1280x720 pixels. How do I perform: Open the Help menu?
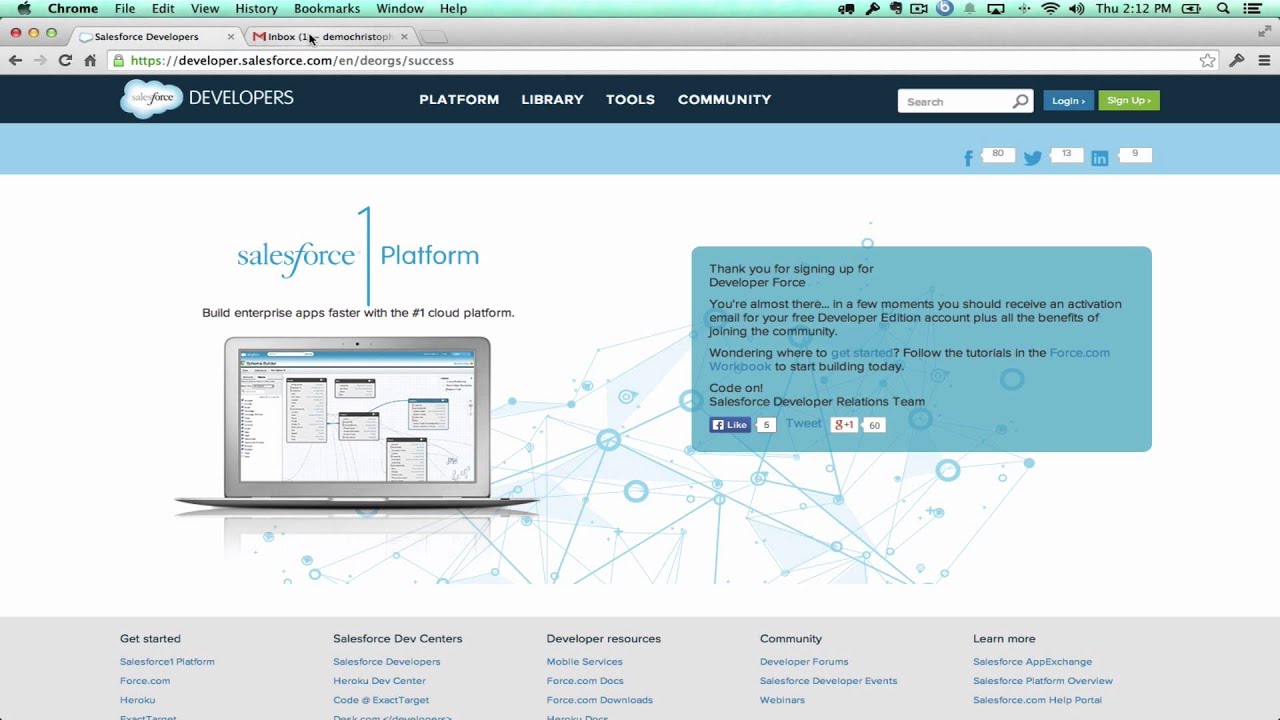tap(453, 8)
